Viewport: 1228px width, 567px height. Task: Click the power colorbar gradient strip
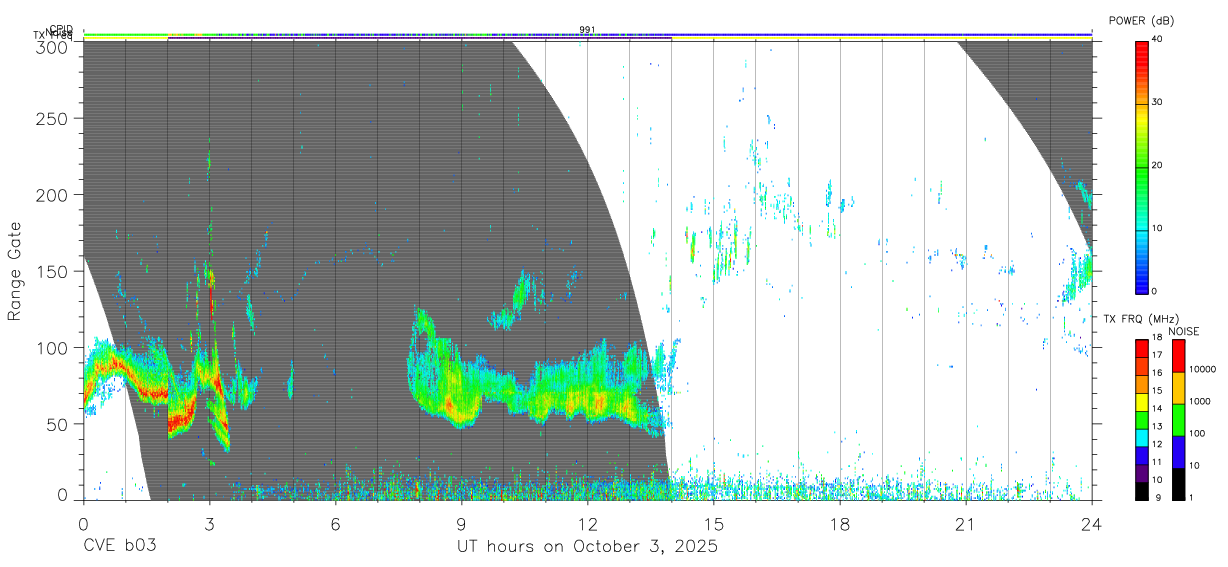pos(1141,166)
